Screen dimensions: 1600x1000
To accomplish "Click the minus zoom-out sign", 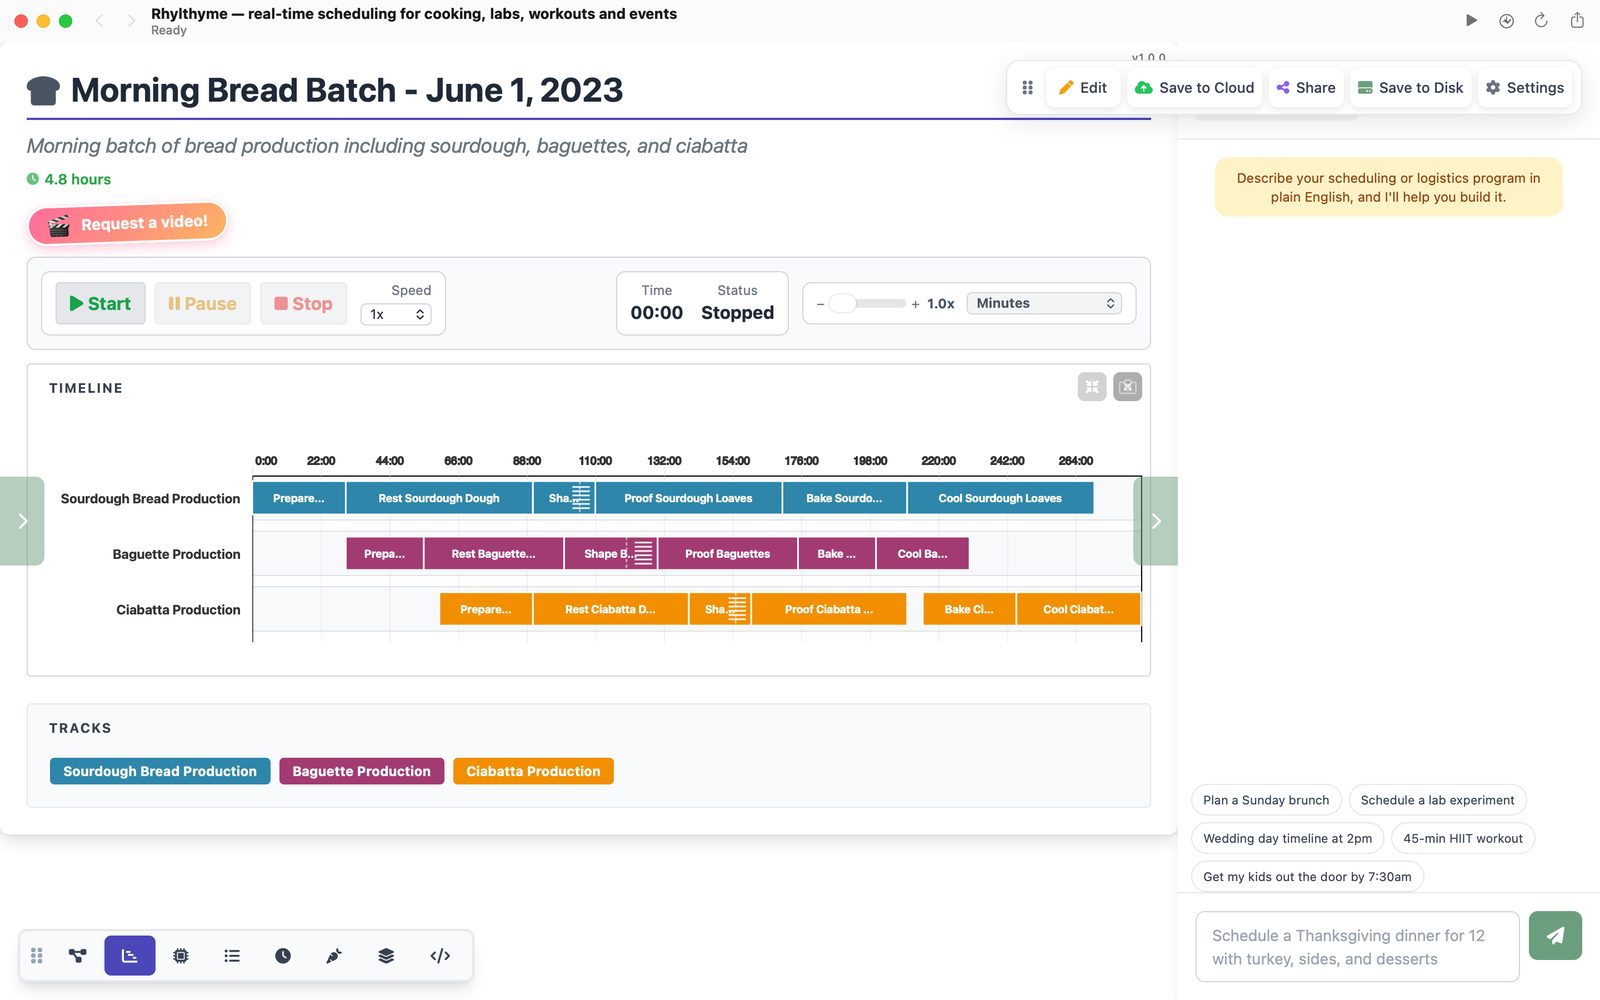I will (x=820, y=304).
